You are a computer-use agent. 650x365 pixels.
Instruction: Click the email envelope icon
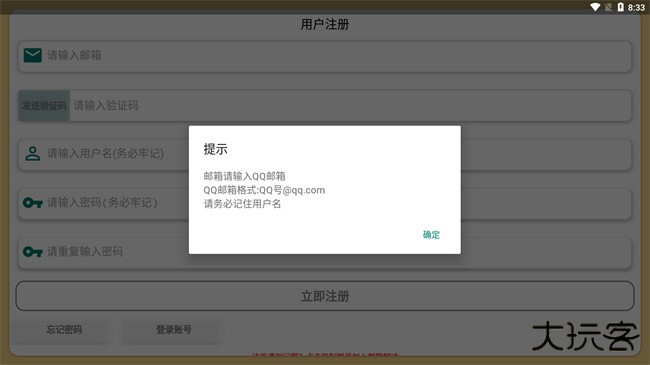click(x=32, y=55)
